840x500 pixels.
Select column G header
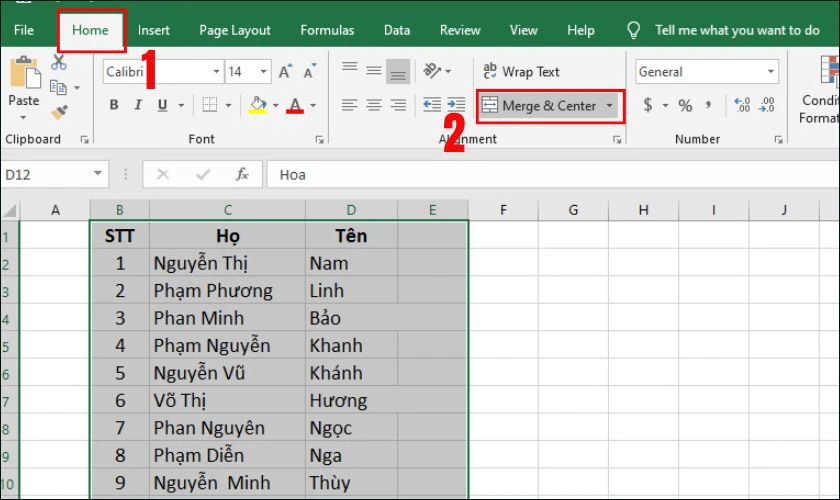(x=573, y=210)
